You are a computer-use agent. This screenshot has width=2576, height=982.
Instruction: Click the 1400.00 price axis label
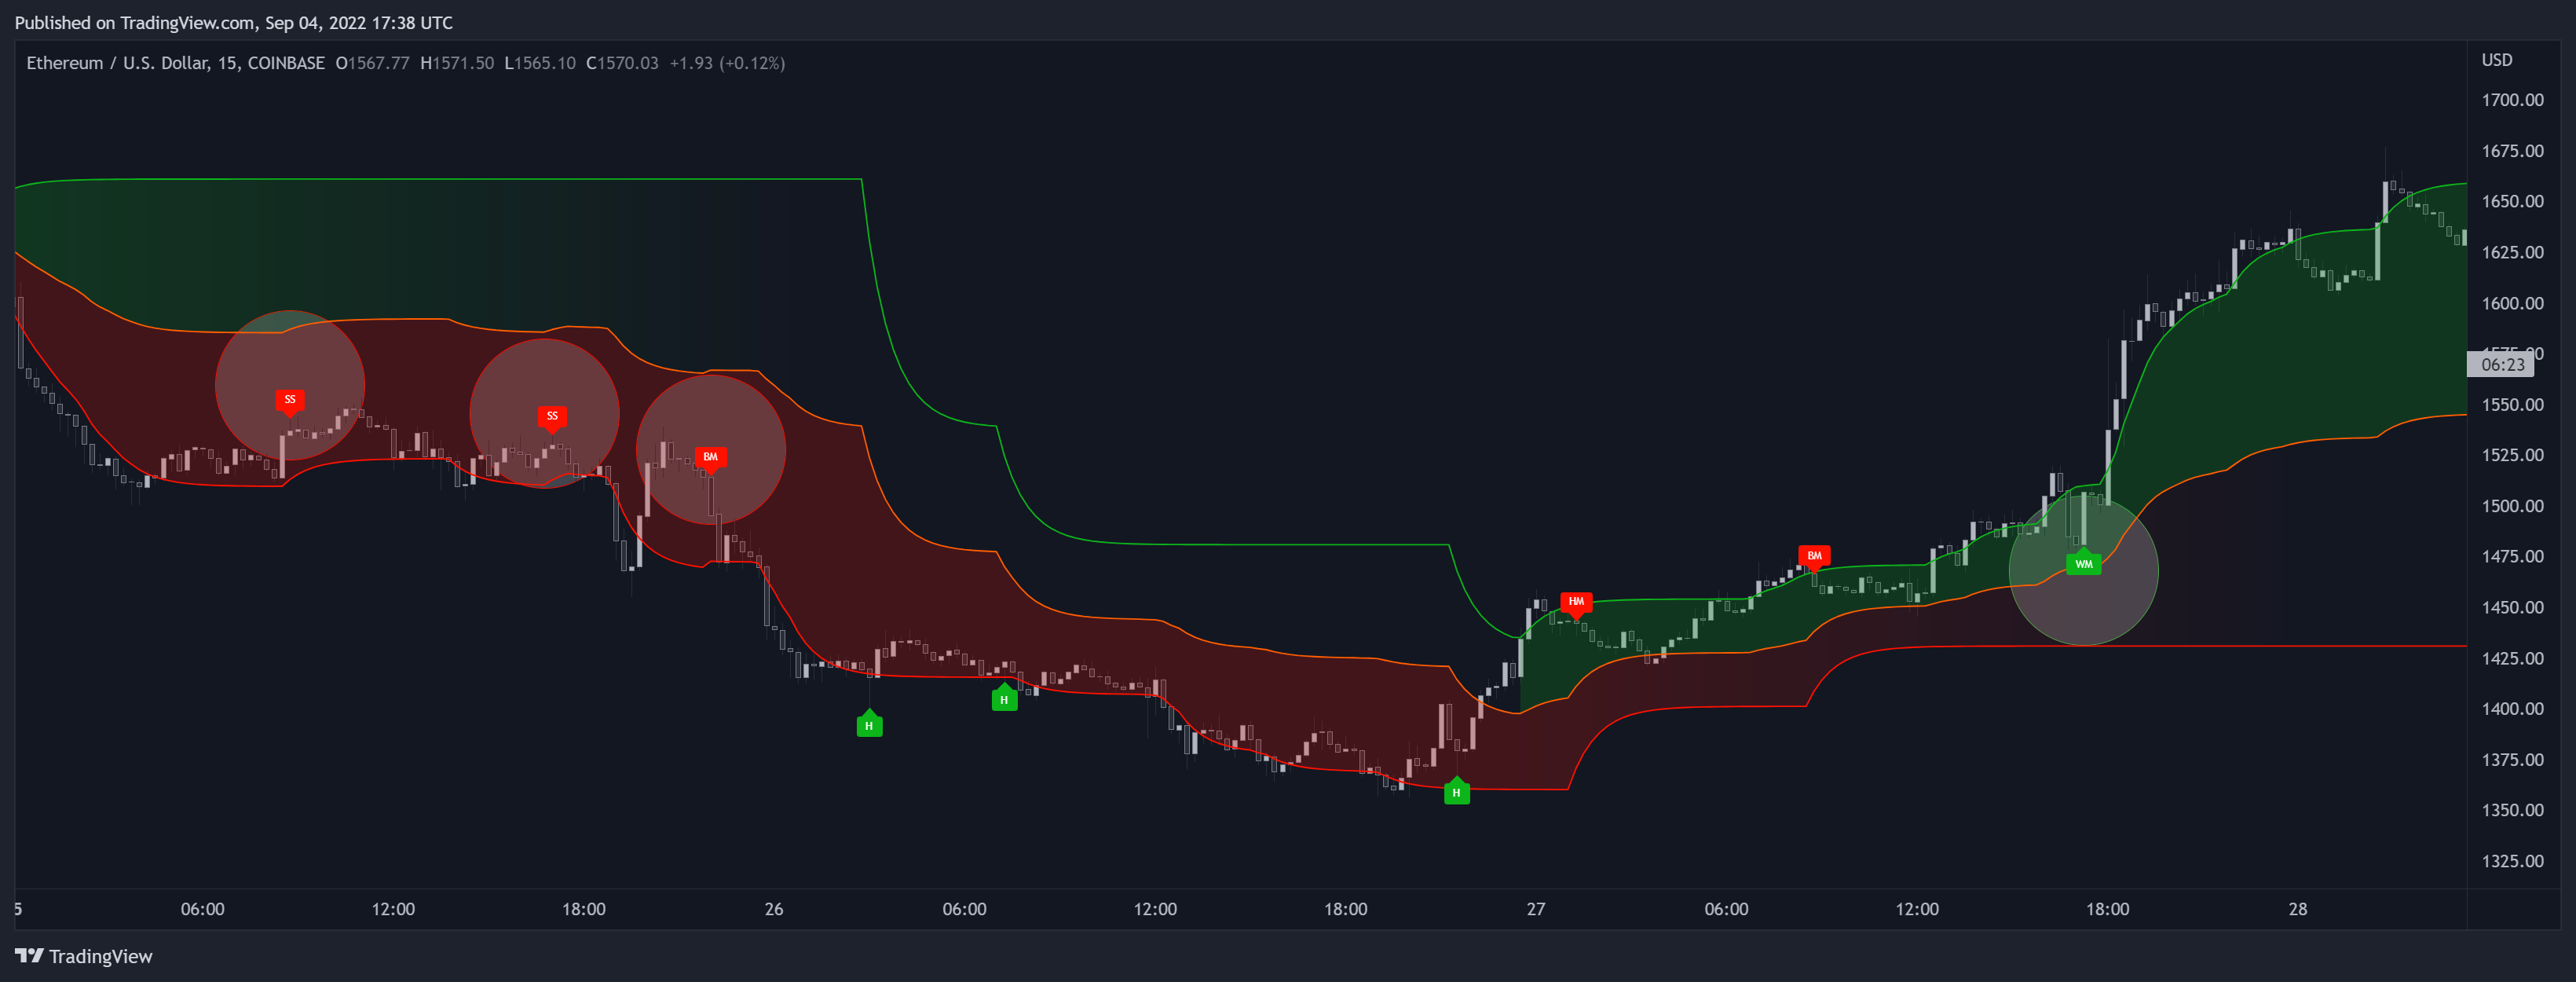[2512, 708]
